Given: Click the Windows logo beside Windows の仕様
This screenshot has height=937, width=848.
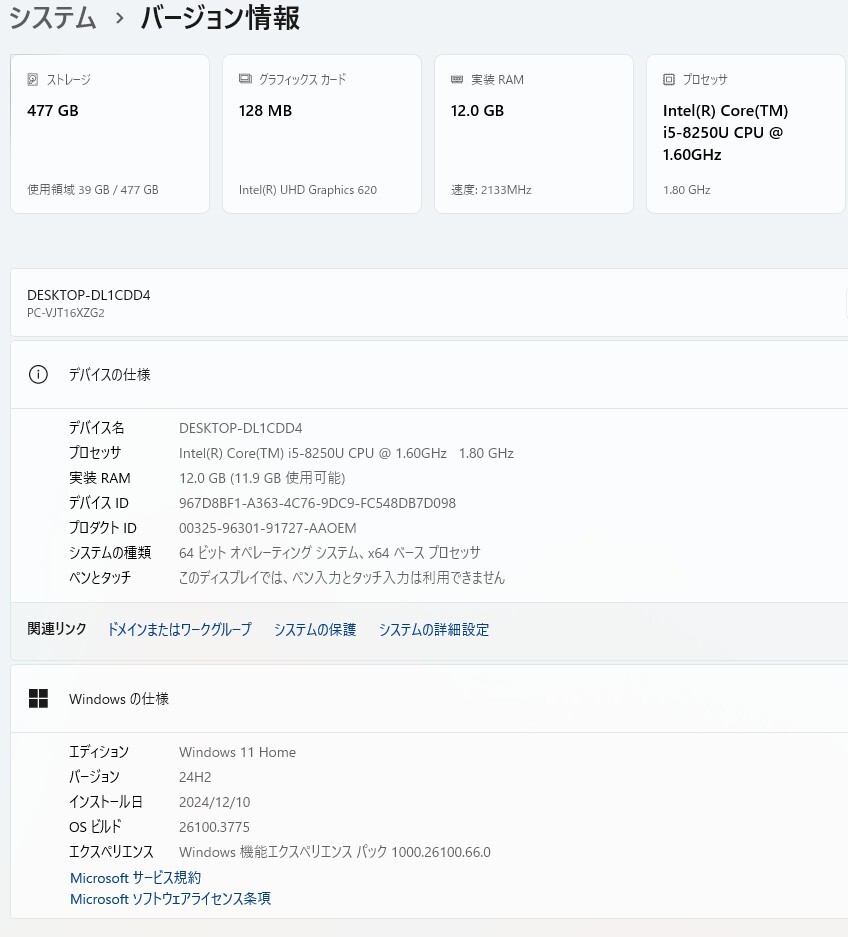Looking at the screenshot, I should (38, 698).
